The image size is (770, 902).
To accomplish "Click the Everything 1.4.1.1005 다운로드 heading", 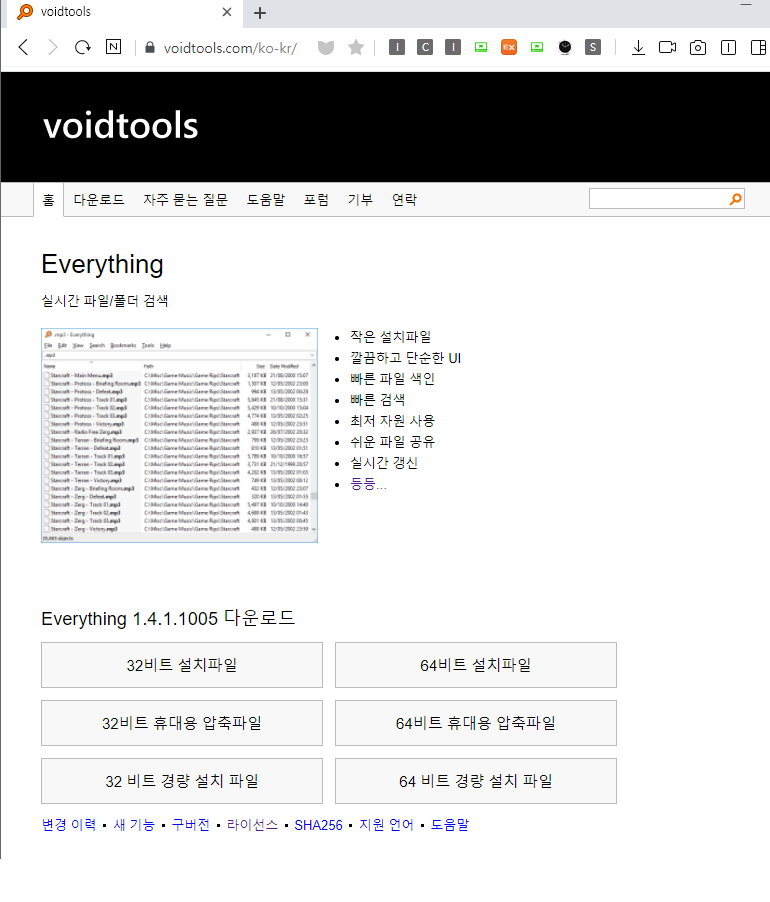I will point(168,618).
